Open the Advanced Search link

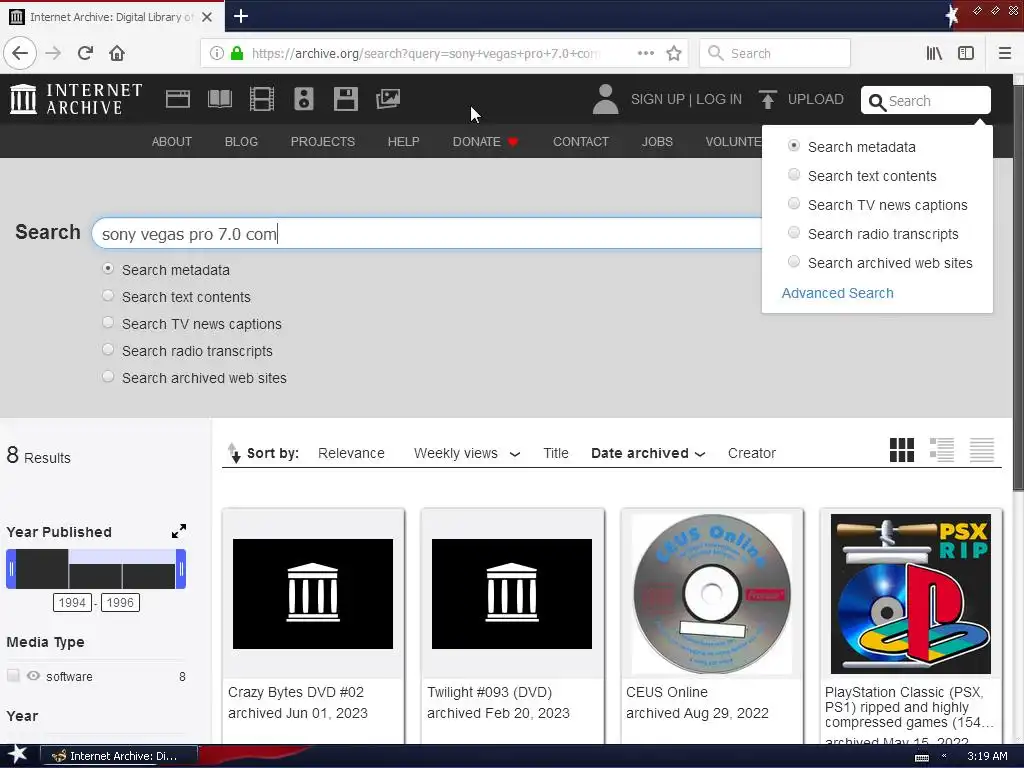coord(837,293)
